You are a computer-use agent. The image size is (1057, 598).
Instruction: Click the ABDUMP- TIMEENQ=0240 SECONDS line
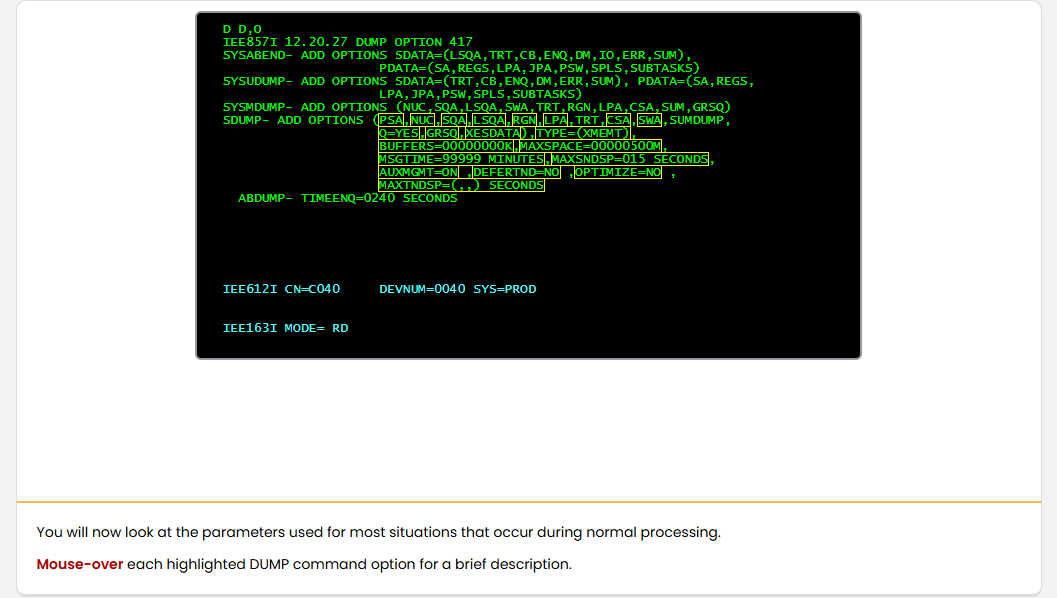coord(348,198)
